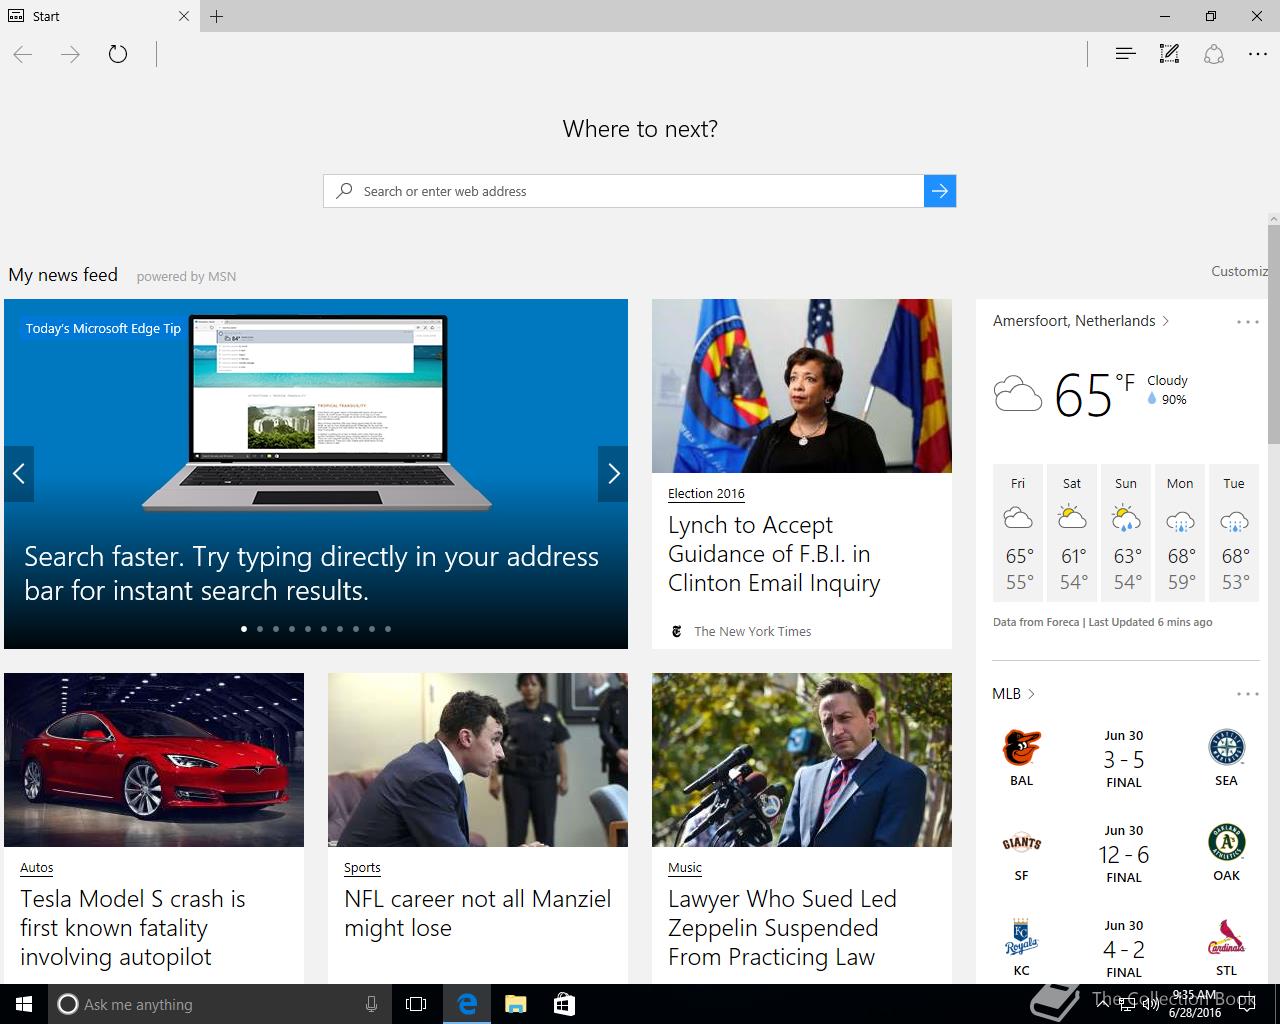
Task: Click The New York Times source
Action: click(752, 631)
